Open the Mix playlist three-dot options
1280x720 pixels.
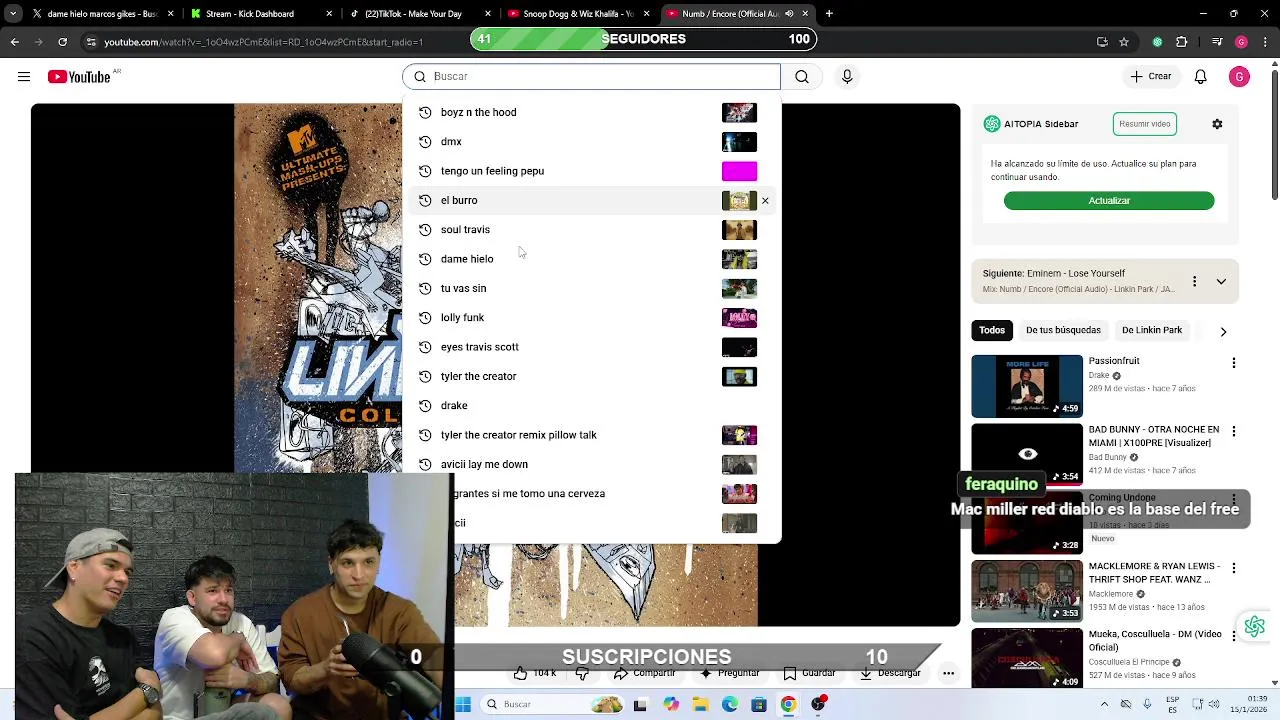pyautogui.click(x=1194, y=282)
